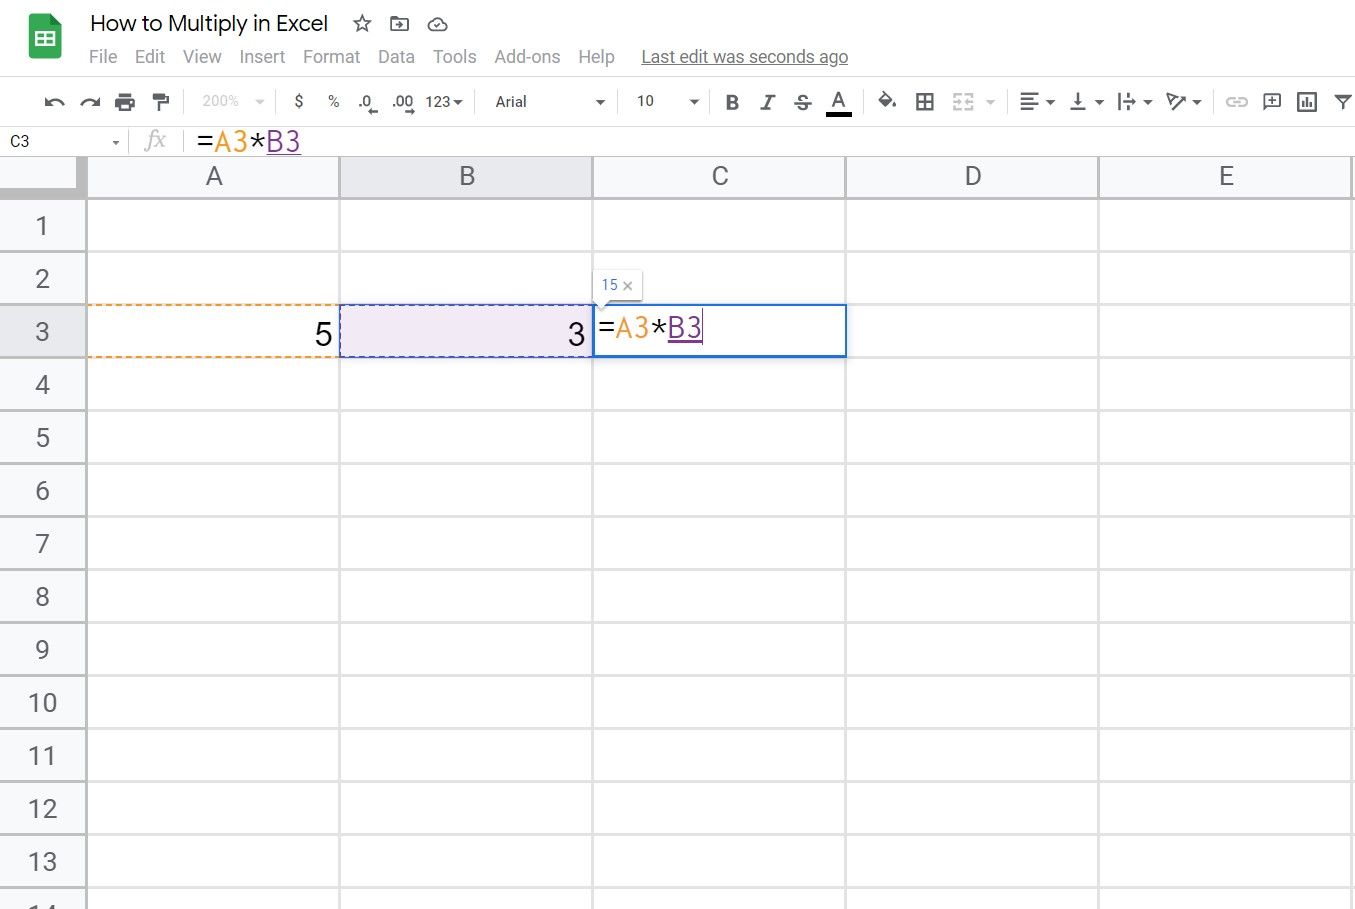Screen dimensions: 1355x909
Task: Format value as percent
Action: click(x=332, y=101)
